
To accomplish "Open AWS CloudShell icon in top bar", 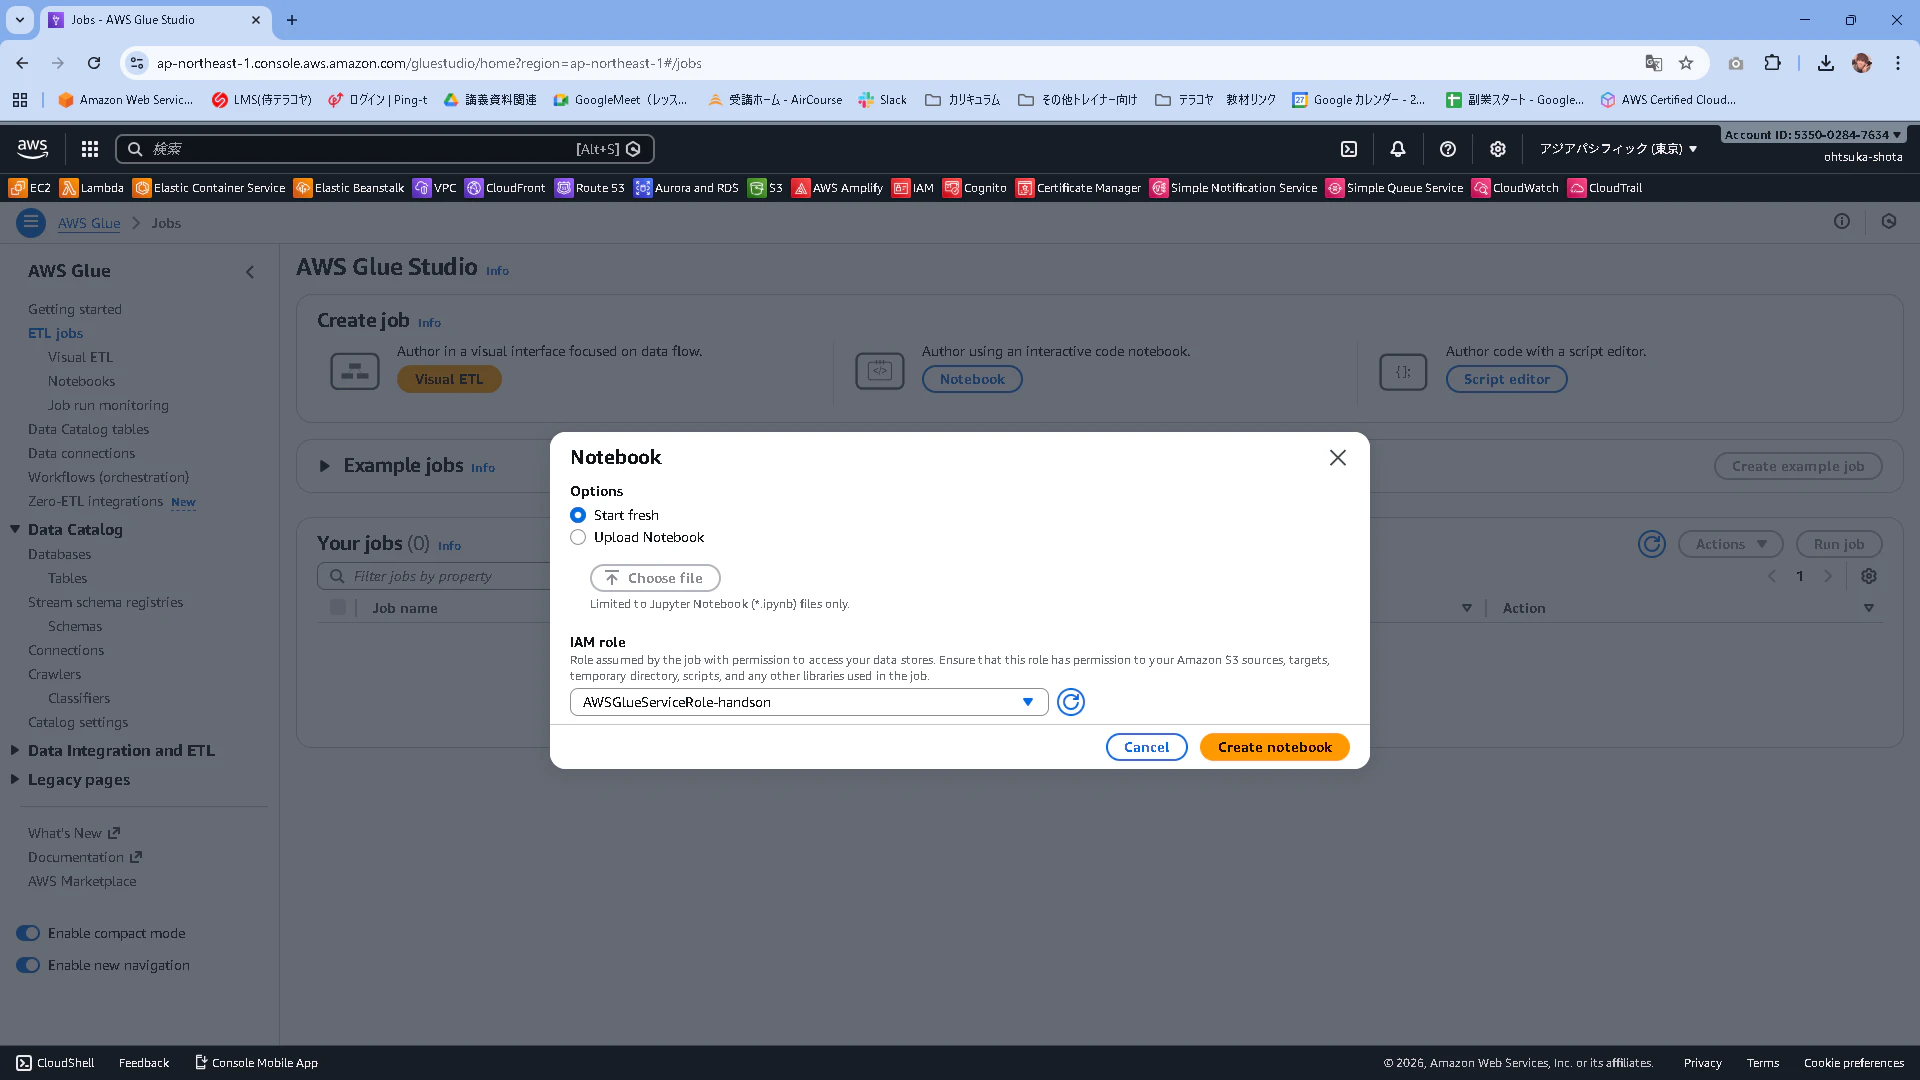I will pyautogui.click(x=1348, y=149).
